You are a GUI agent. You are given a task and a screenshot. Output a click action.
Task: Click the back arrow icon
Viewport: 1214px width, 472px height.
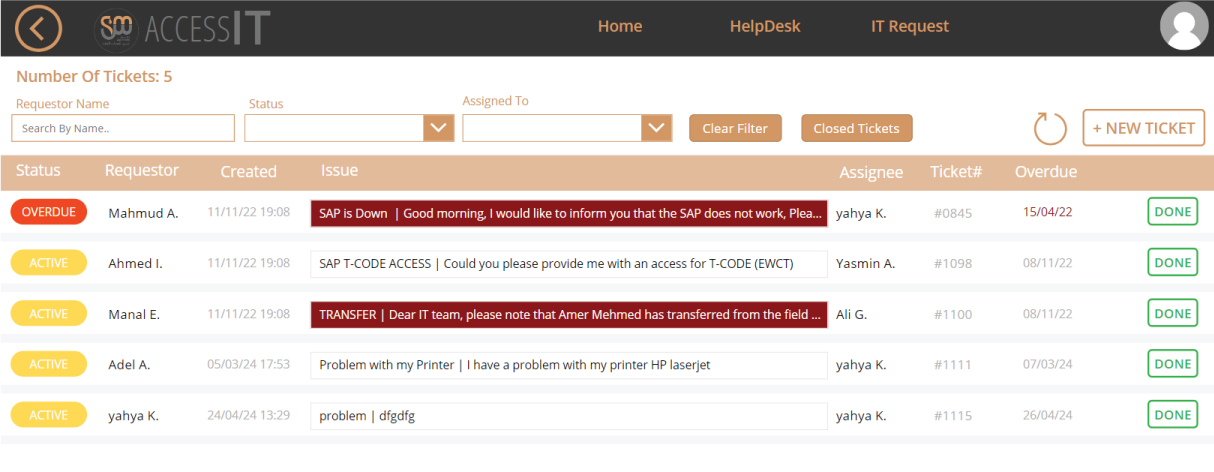point(38,28)
